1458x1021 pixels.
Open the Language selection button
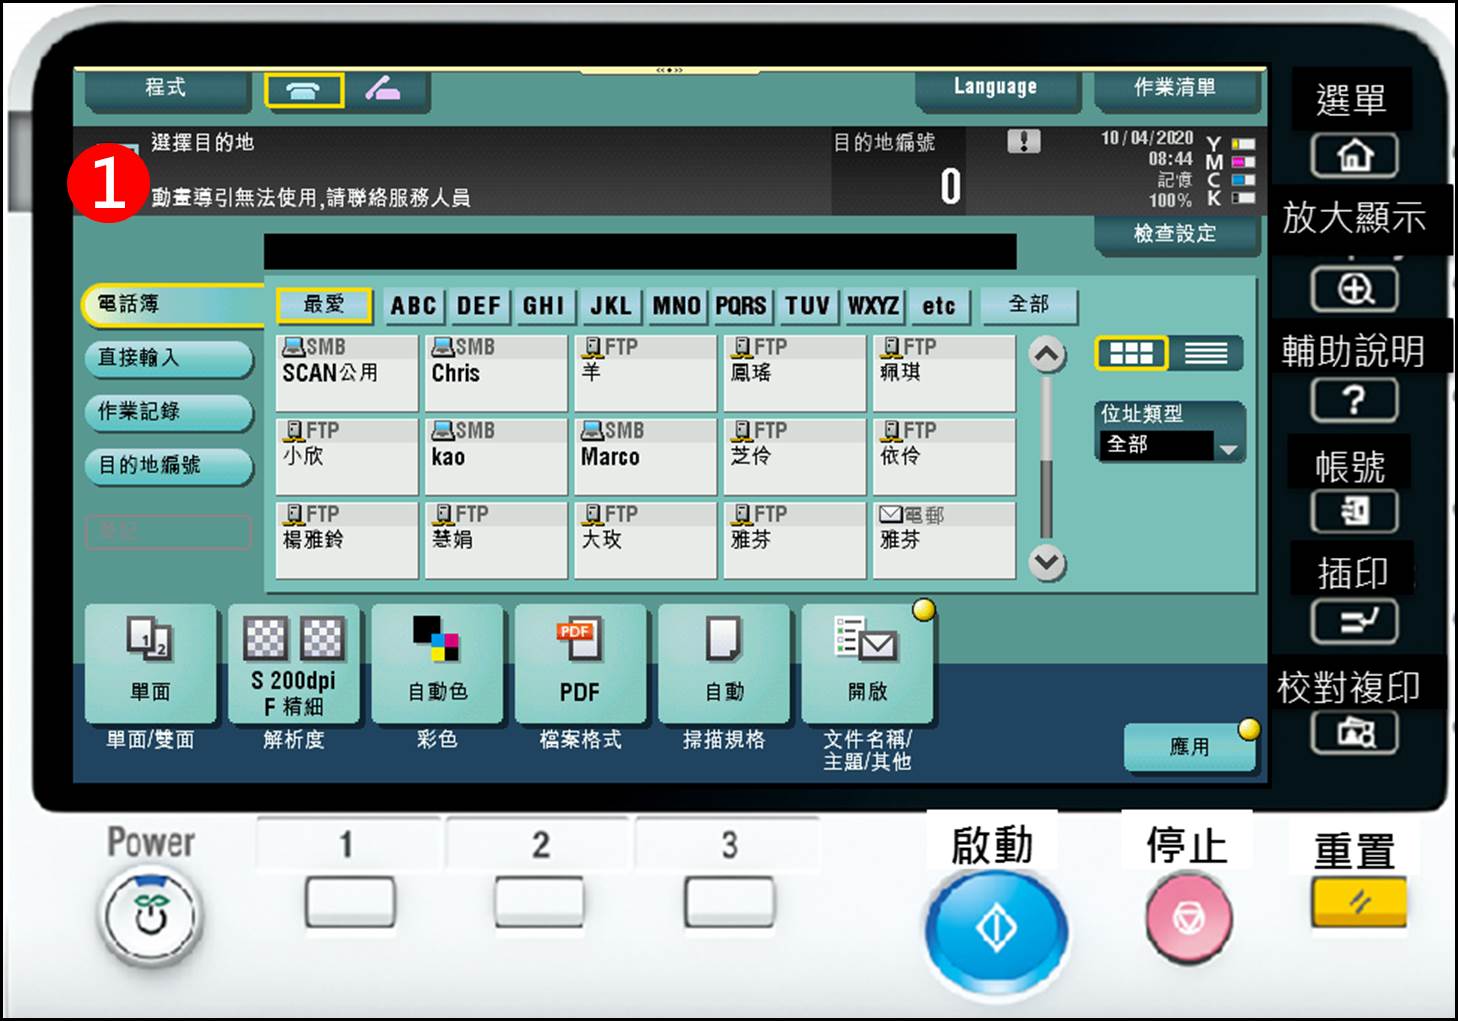coord(996,87)
